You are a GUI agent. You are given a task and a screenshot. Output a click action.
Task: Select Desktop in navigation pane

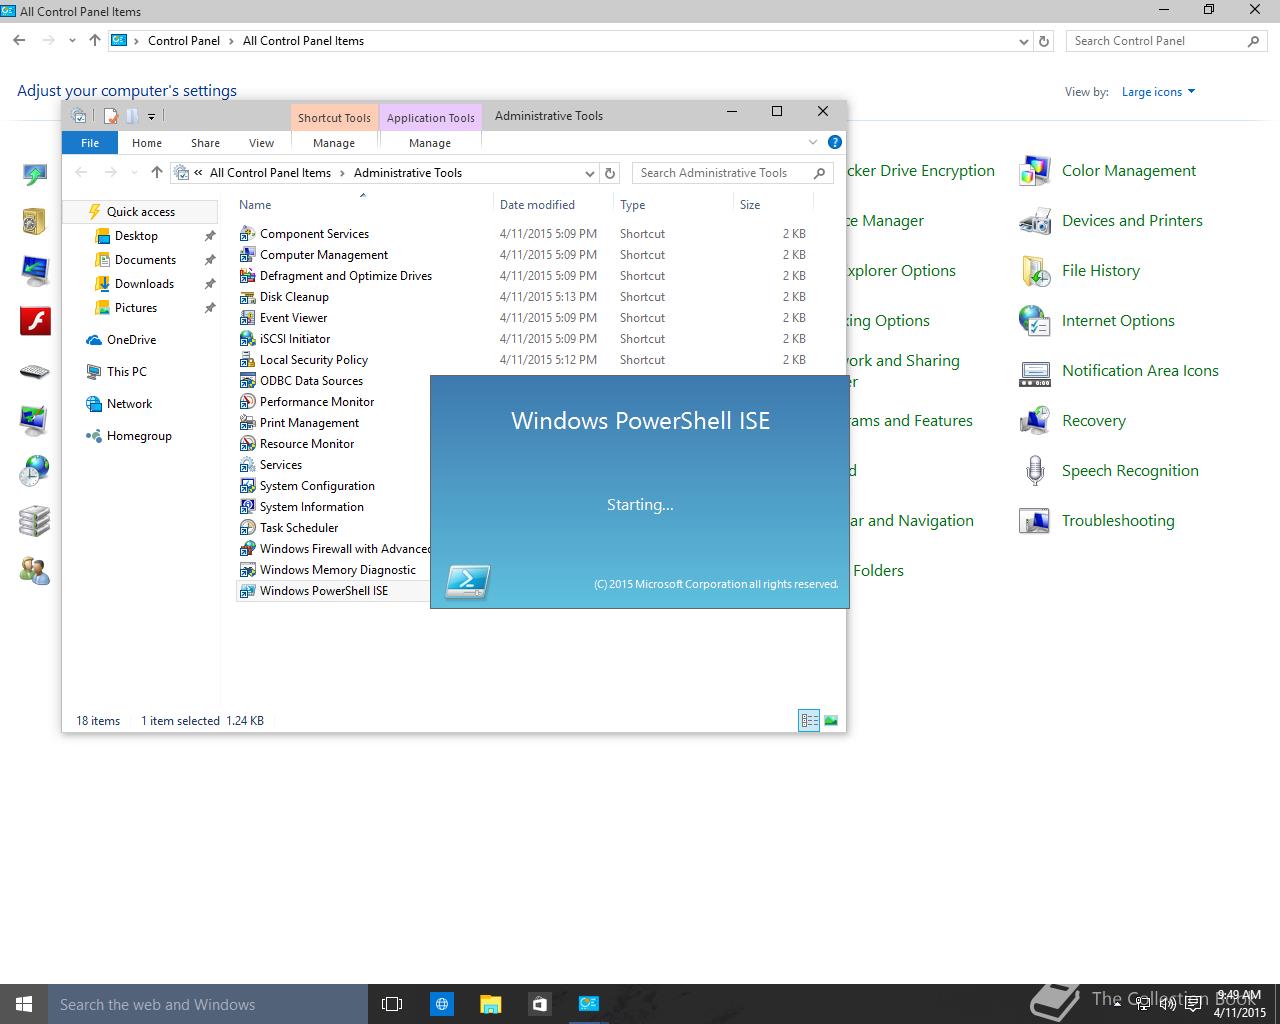(136, 236)
